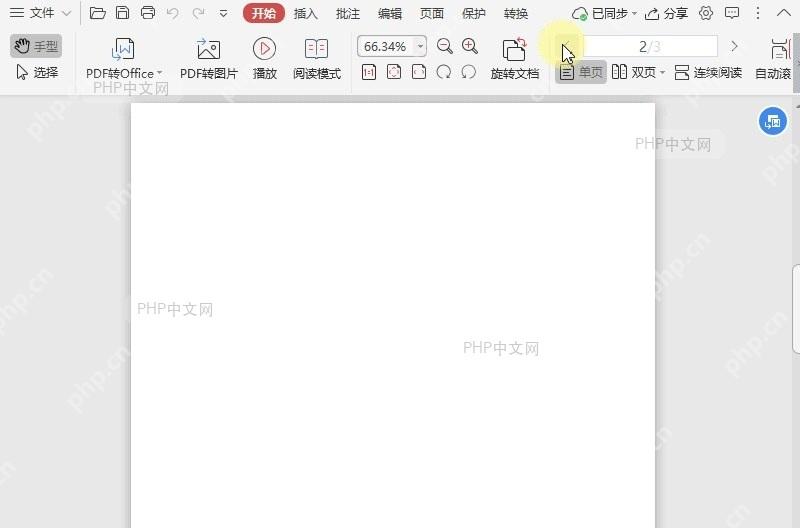Select the 选择 selection tool
Viewport: 800px width, 528px height.
click(x=37, y=72)
